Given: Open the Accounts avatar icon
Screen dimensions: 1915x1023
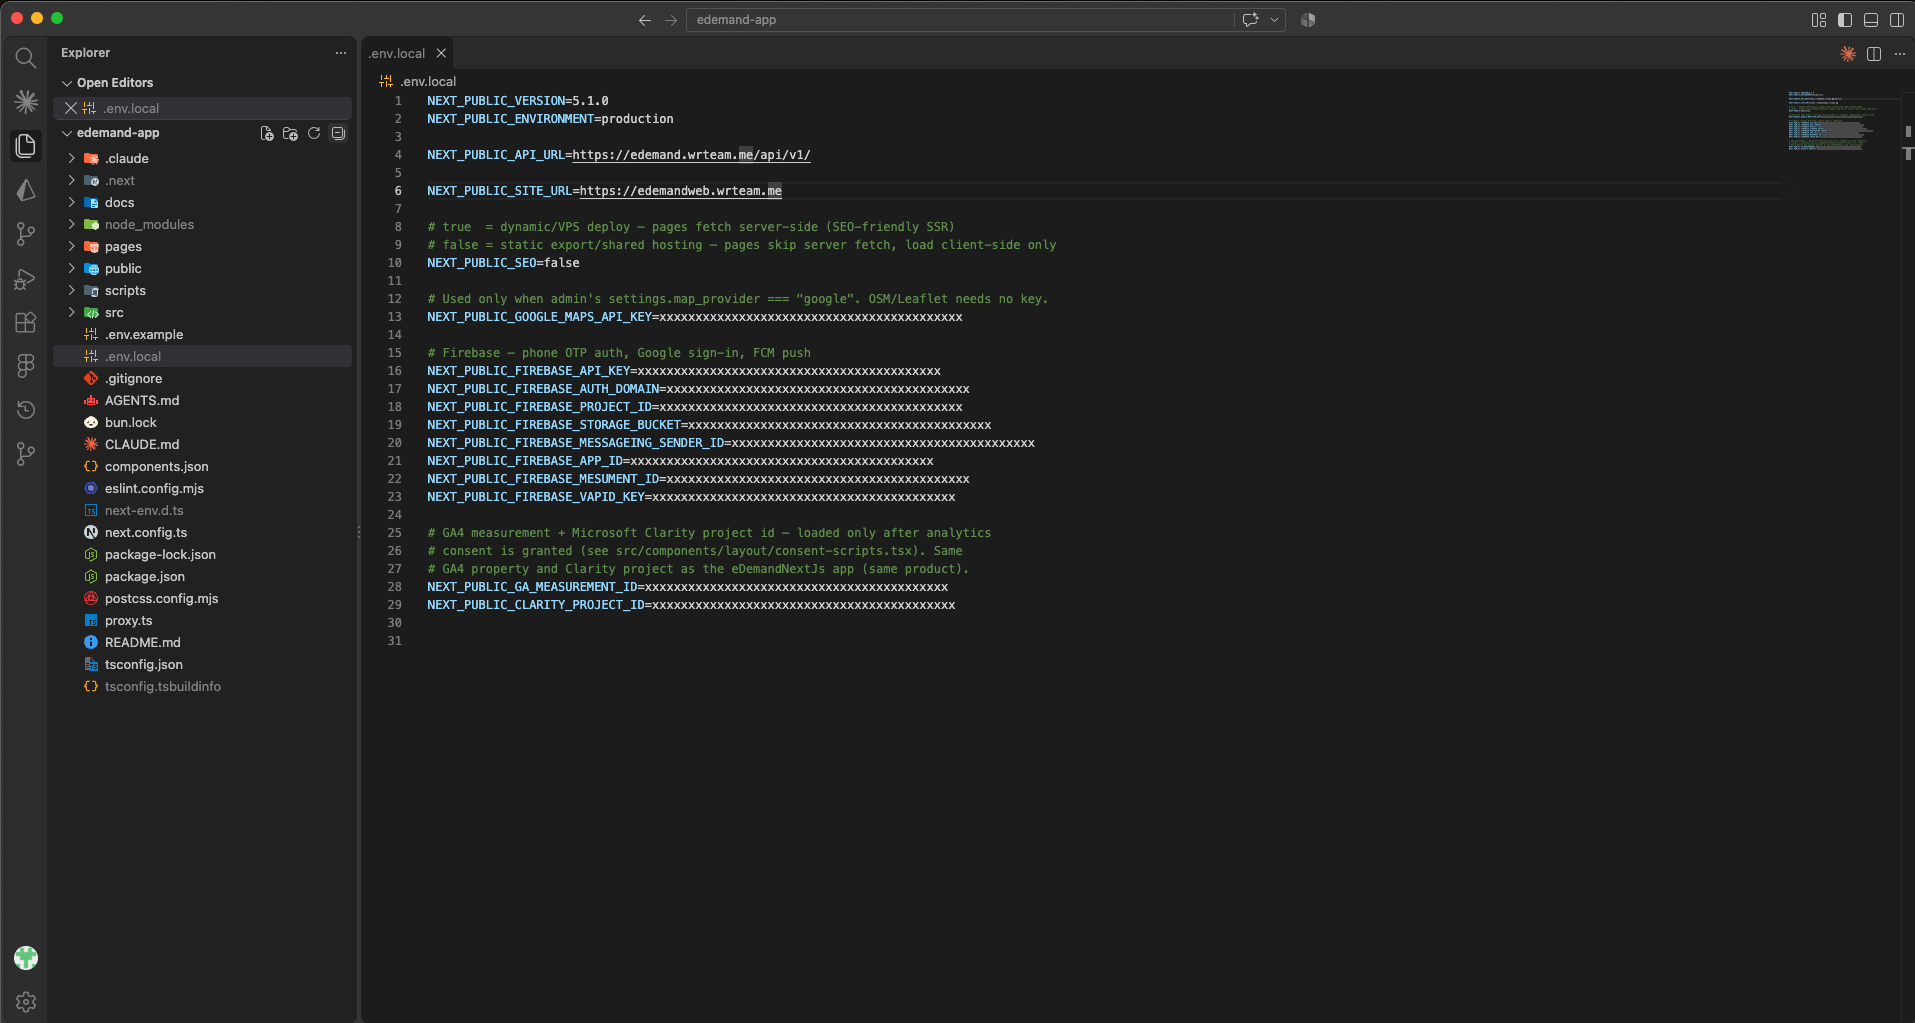Looking at the screenshot, I should coord(26,958).
